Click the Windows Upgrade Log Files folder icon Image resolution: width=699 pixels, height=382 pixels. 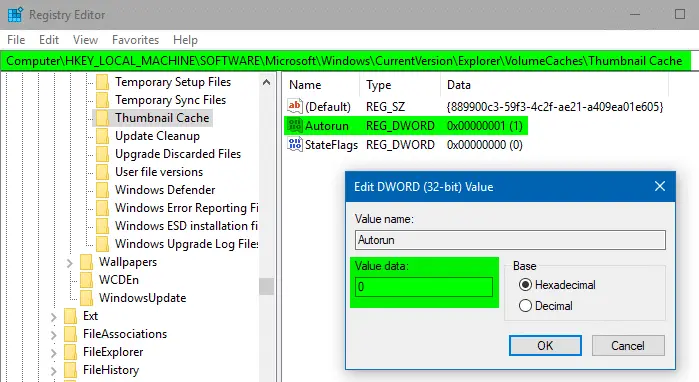(103, 244)
